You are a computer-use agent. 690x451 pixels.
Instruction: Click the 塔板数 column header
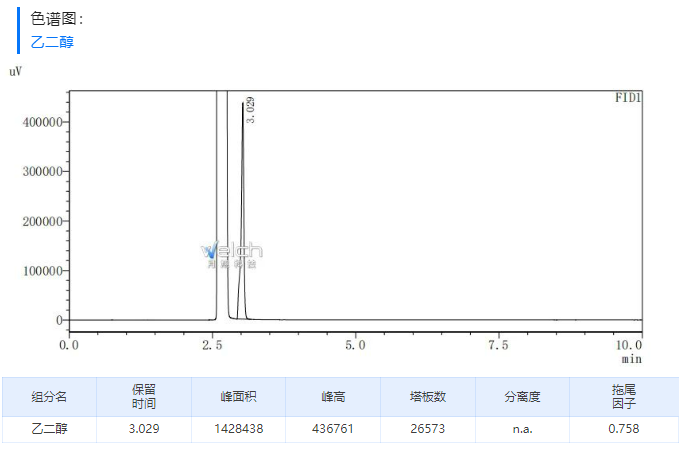428,397
